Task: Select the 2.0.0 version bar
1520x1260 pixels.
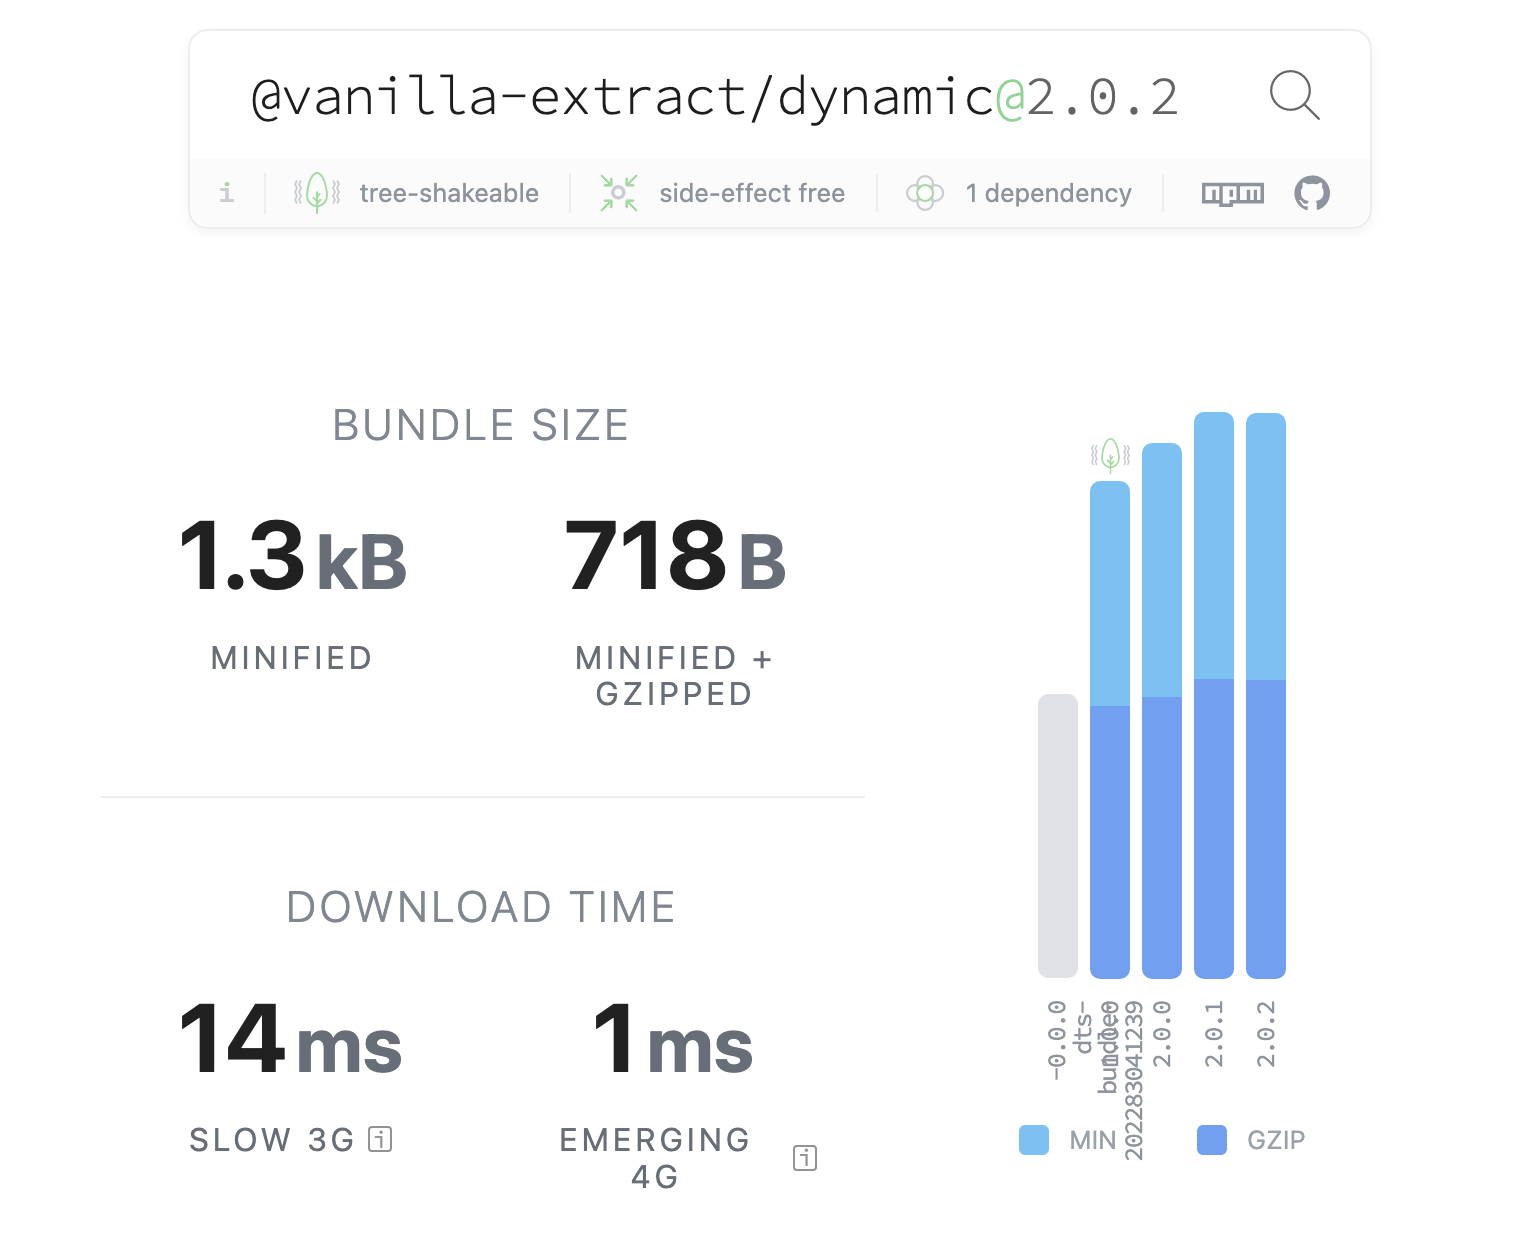Action: click(1162, 711)
